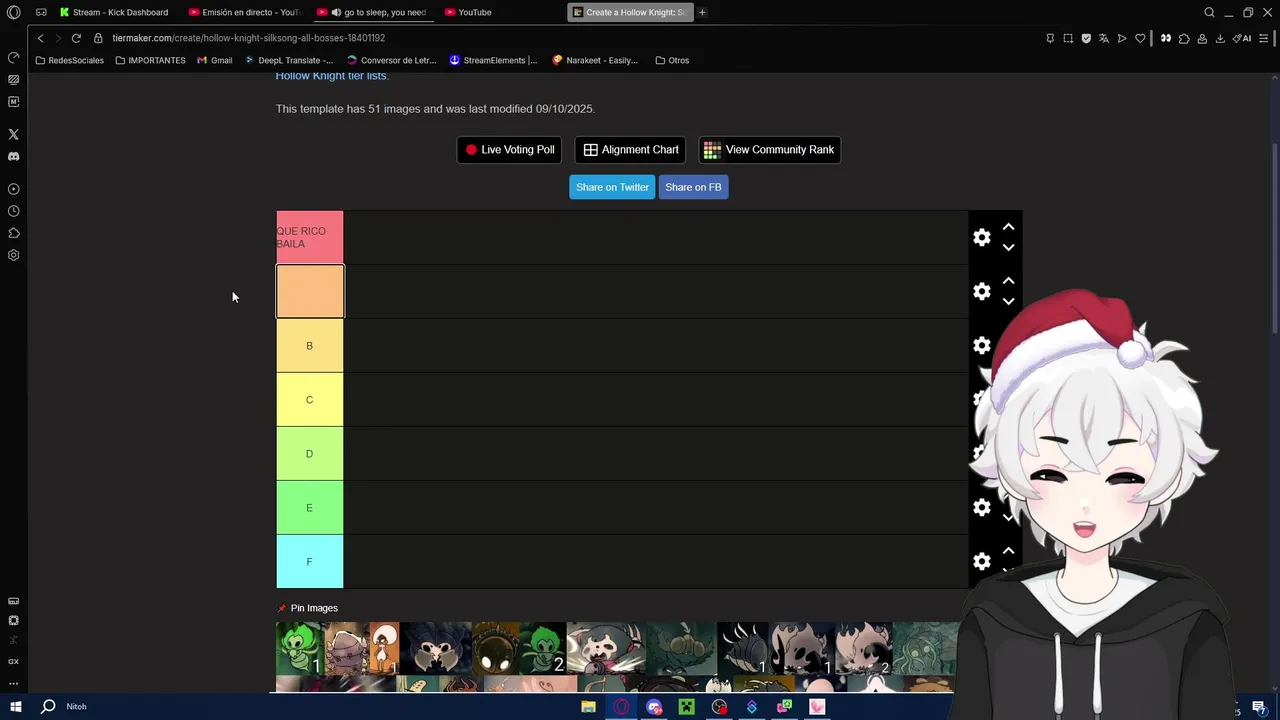Click the Opera menu logo icon
Viewport: 1280px width, 720px height.
13,12
